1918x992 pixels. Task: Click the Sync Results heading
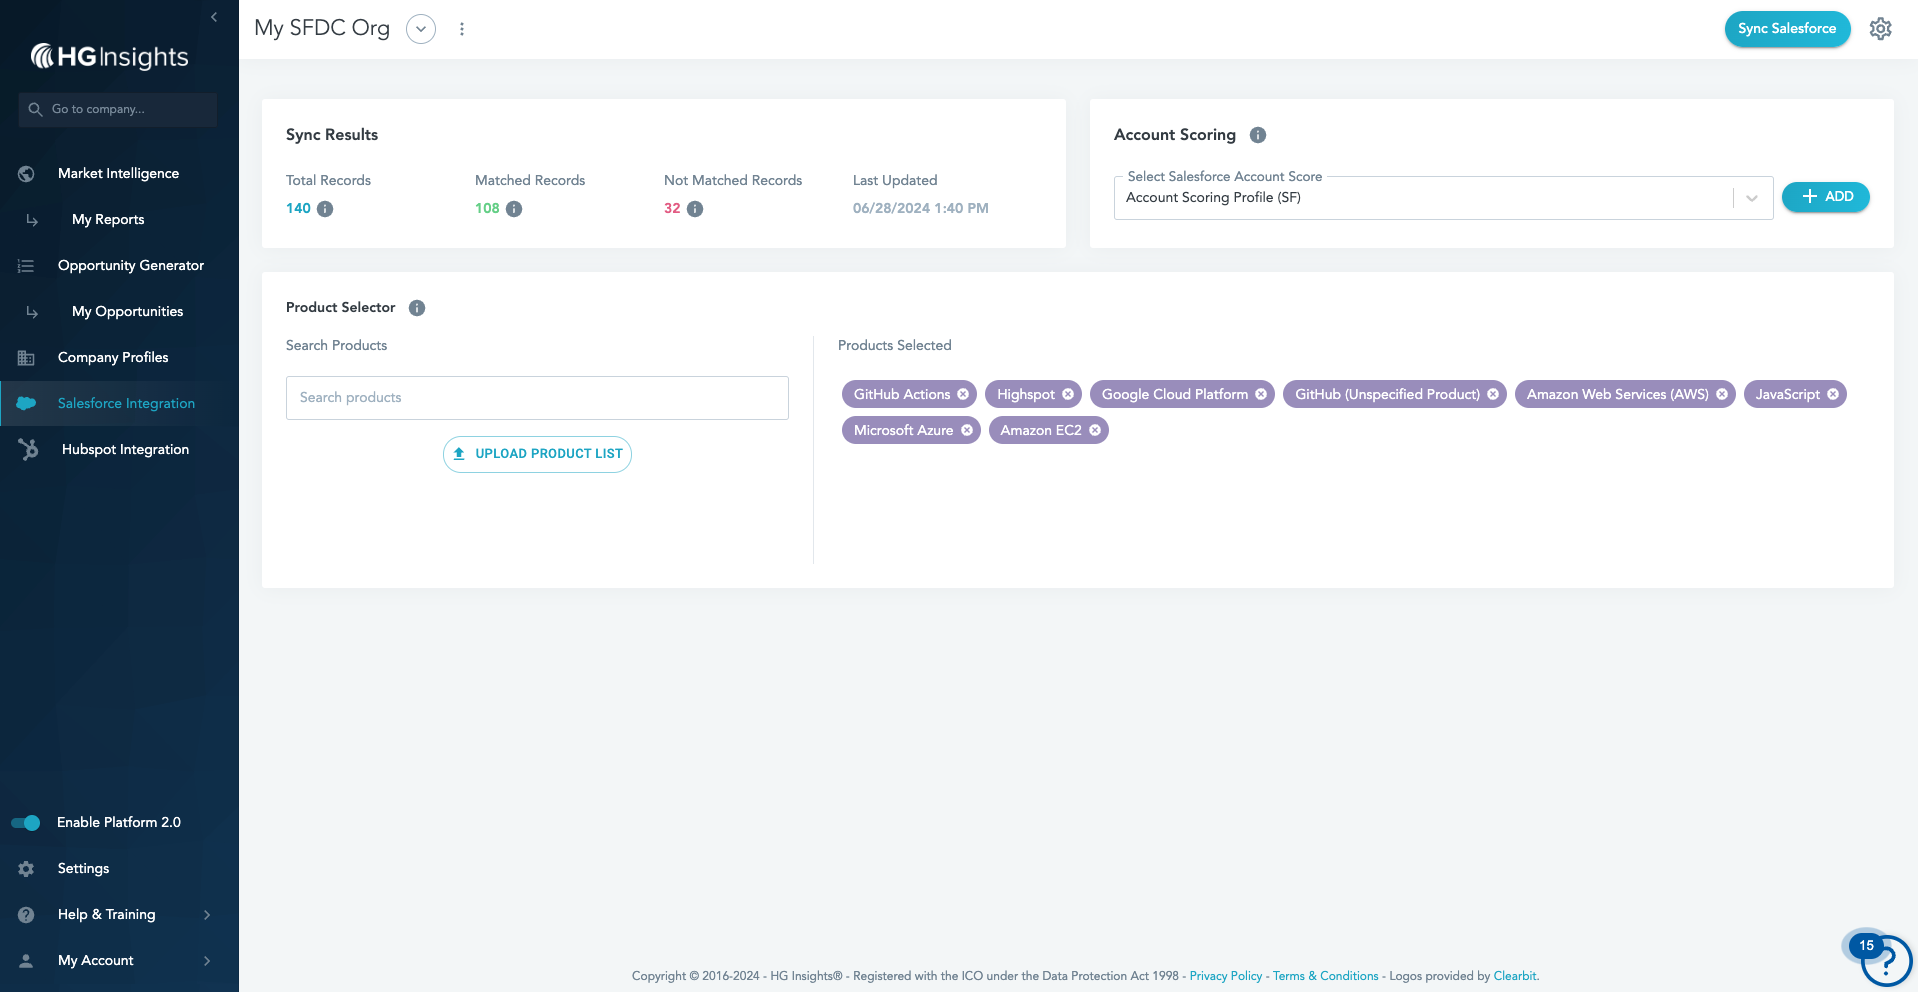(332, 135)
